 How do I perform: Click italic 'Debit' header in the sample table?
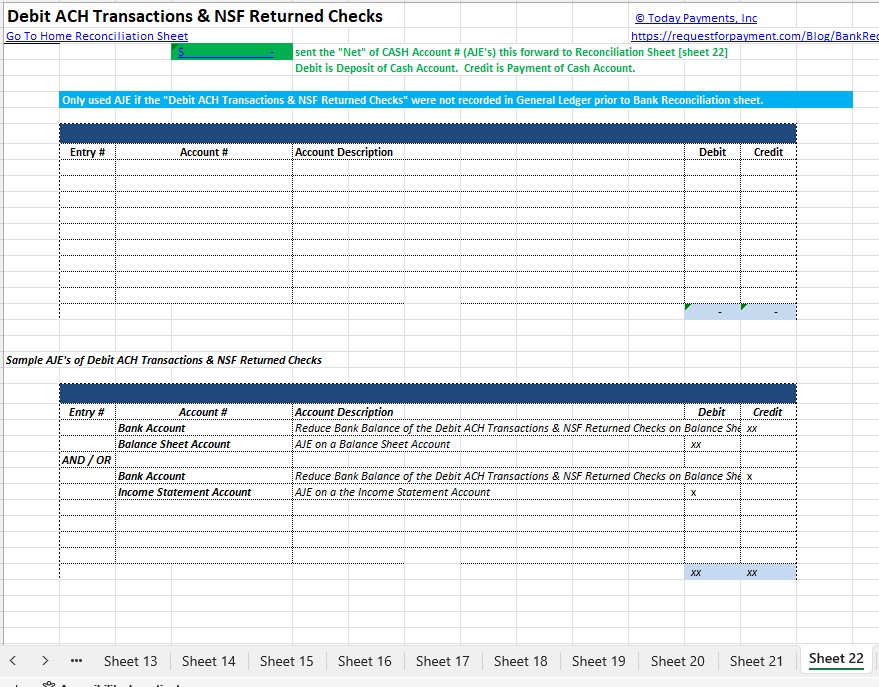(712, 412)
